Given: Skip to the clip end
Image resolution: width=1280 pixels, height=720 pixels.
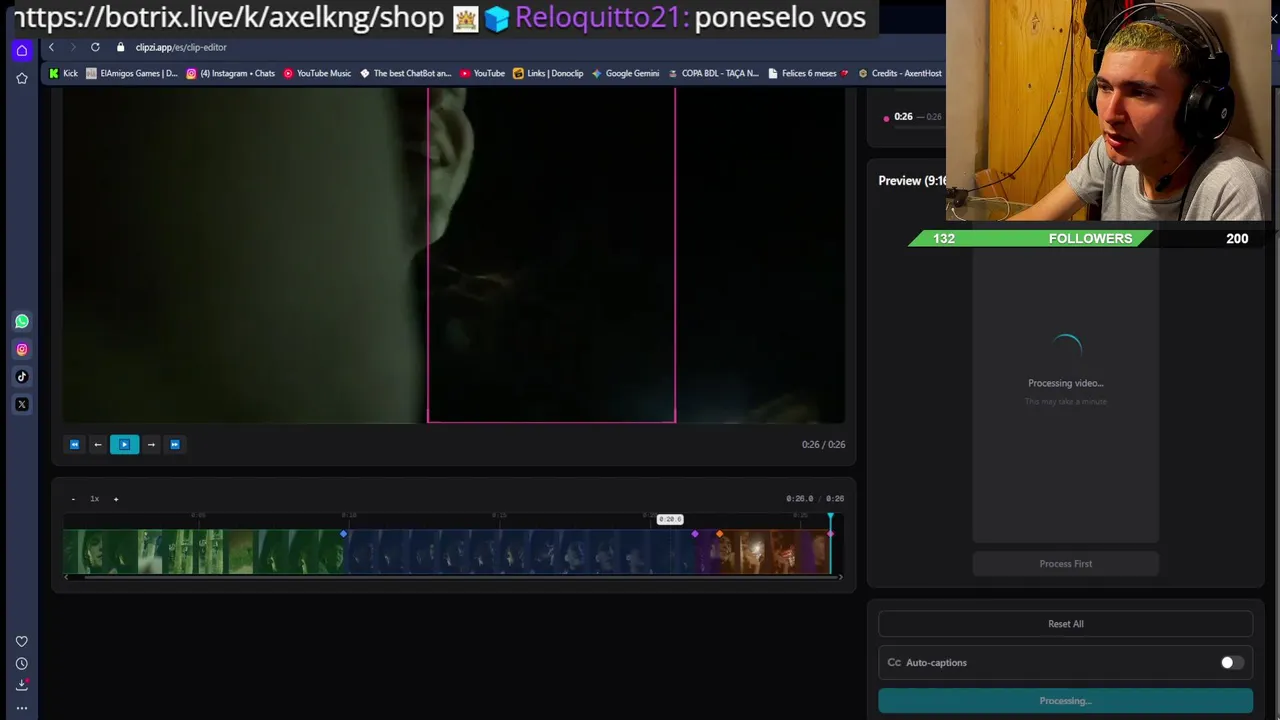Looking at the screenshot, I should (x=175, y=444).
